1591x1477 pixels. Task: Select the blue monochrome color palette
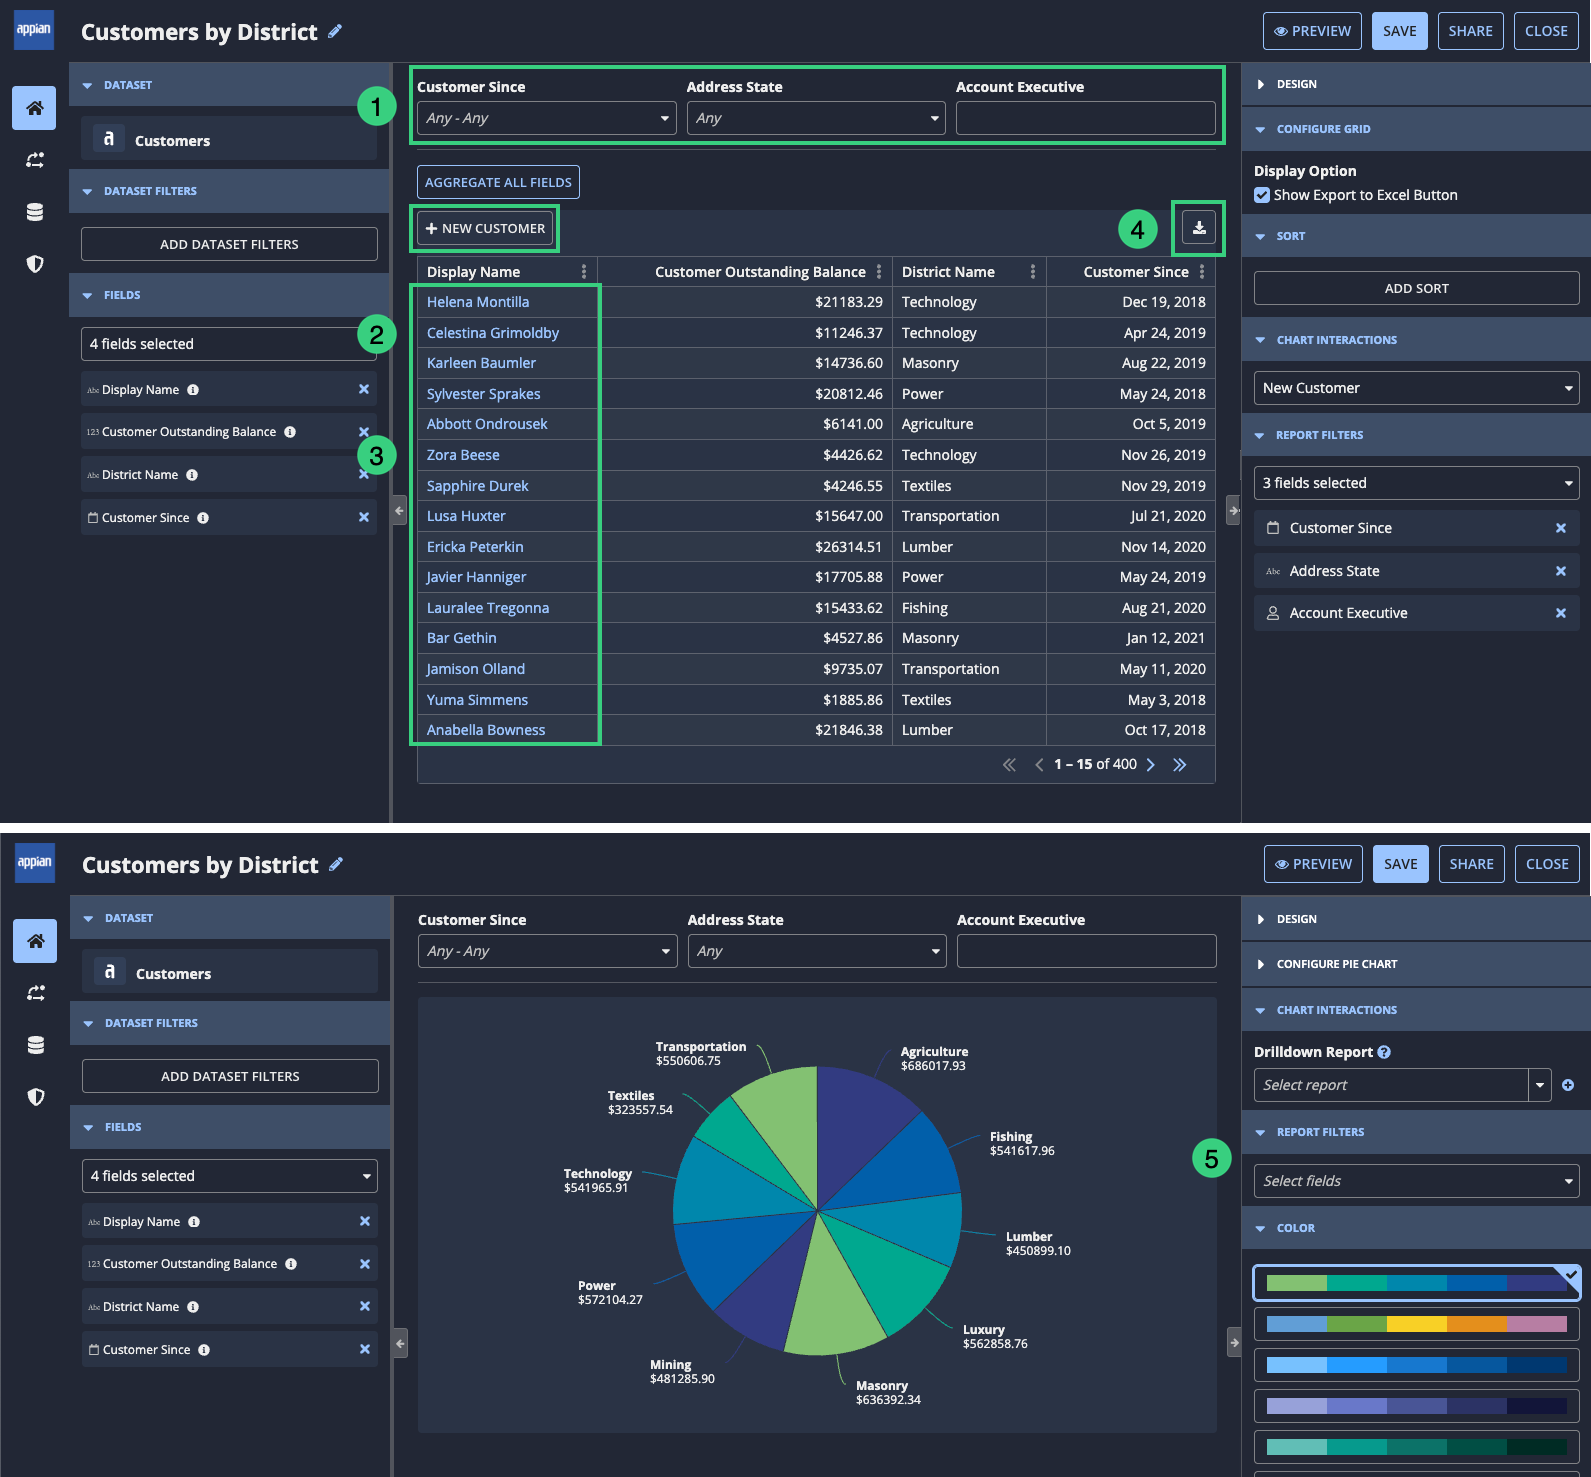(x=1416, y=1365)
